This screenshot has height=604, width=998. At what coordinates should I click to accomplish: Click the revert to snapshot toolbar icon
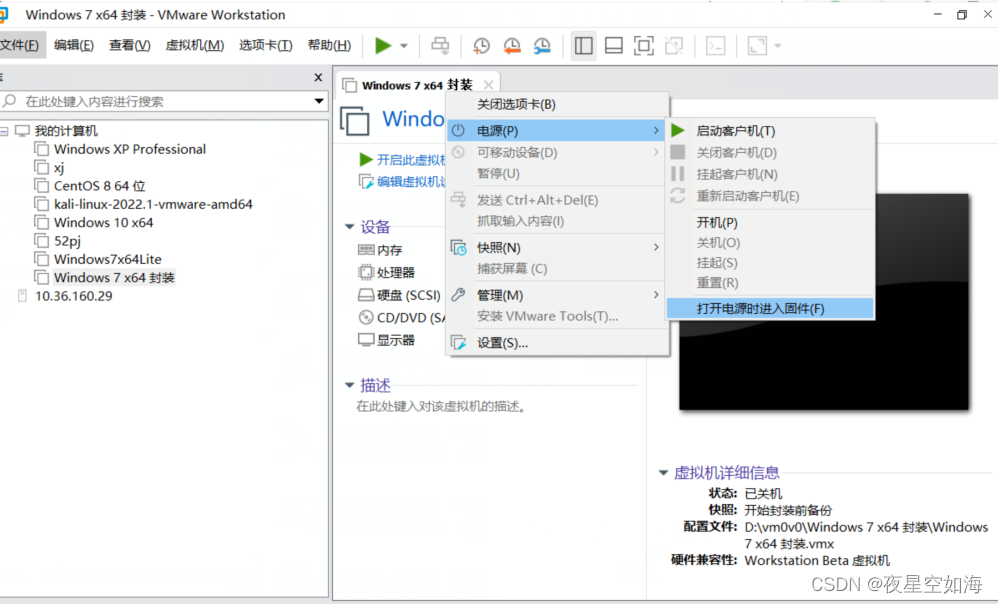513,45
